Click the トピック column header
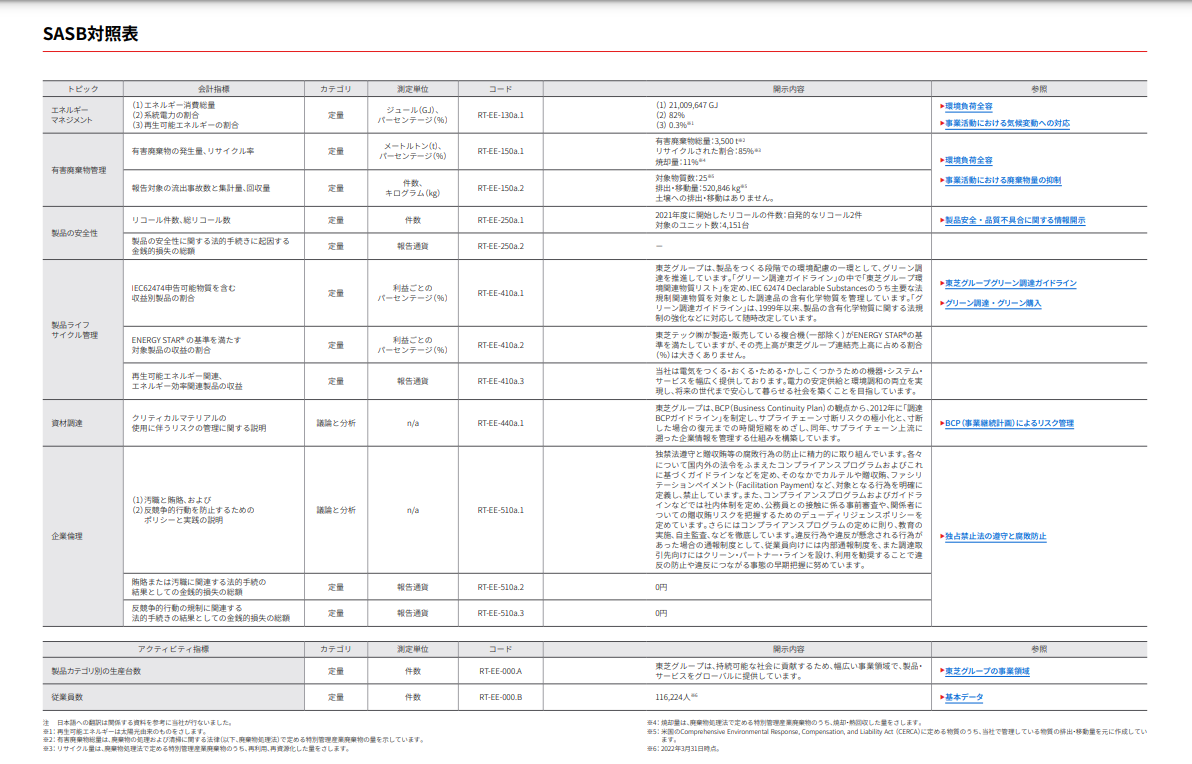 click(83, 89)
